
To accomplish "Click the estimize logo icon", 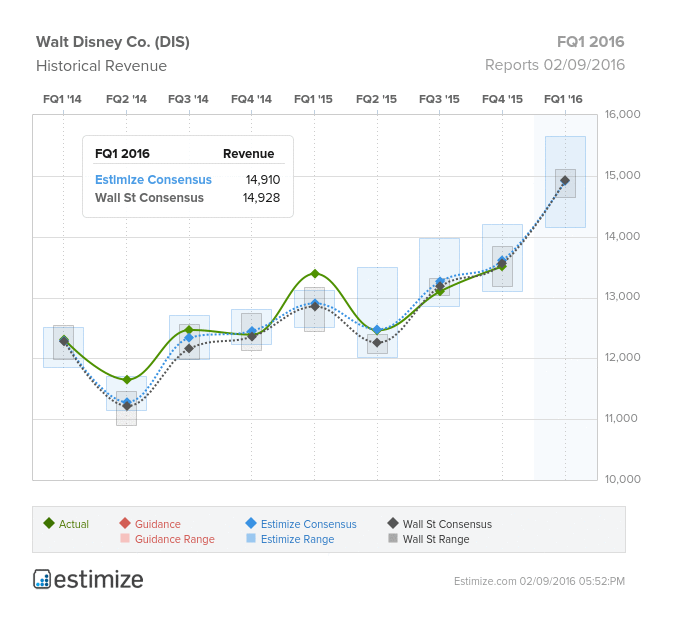I will coord(42,579).
